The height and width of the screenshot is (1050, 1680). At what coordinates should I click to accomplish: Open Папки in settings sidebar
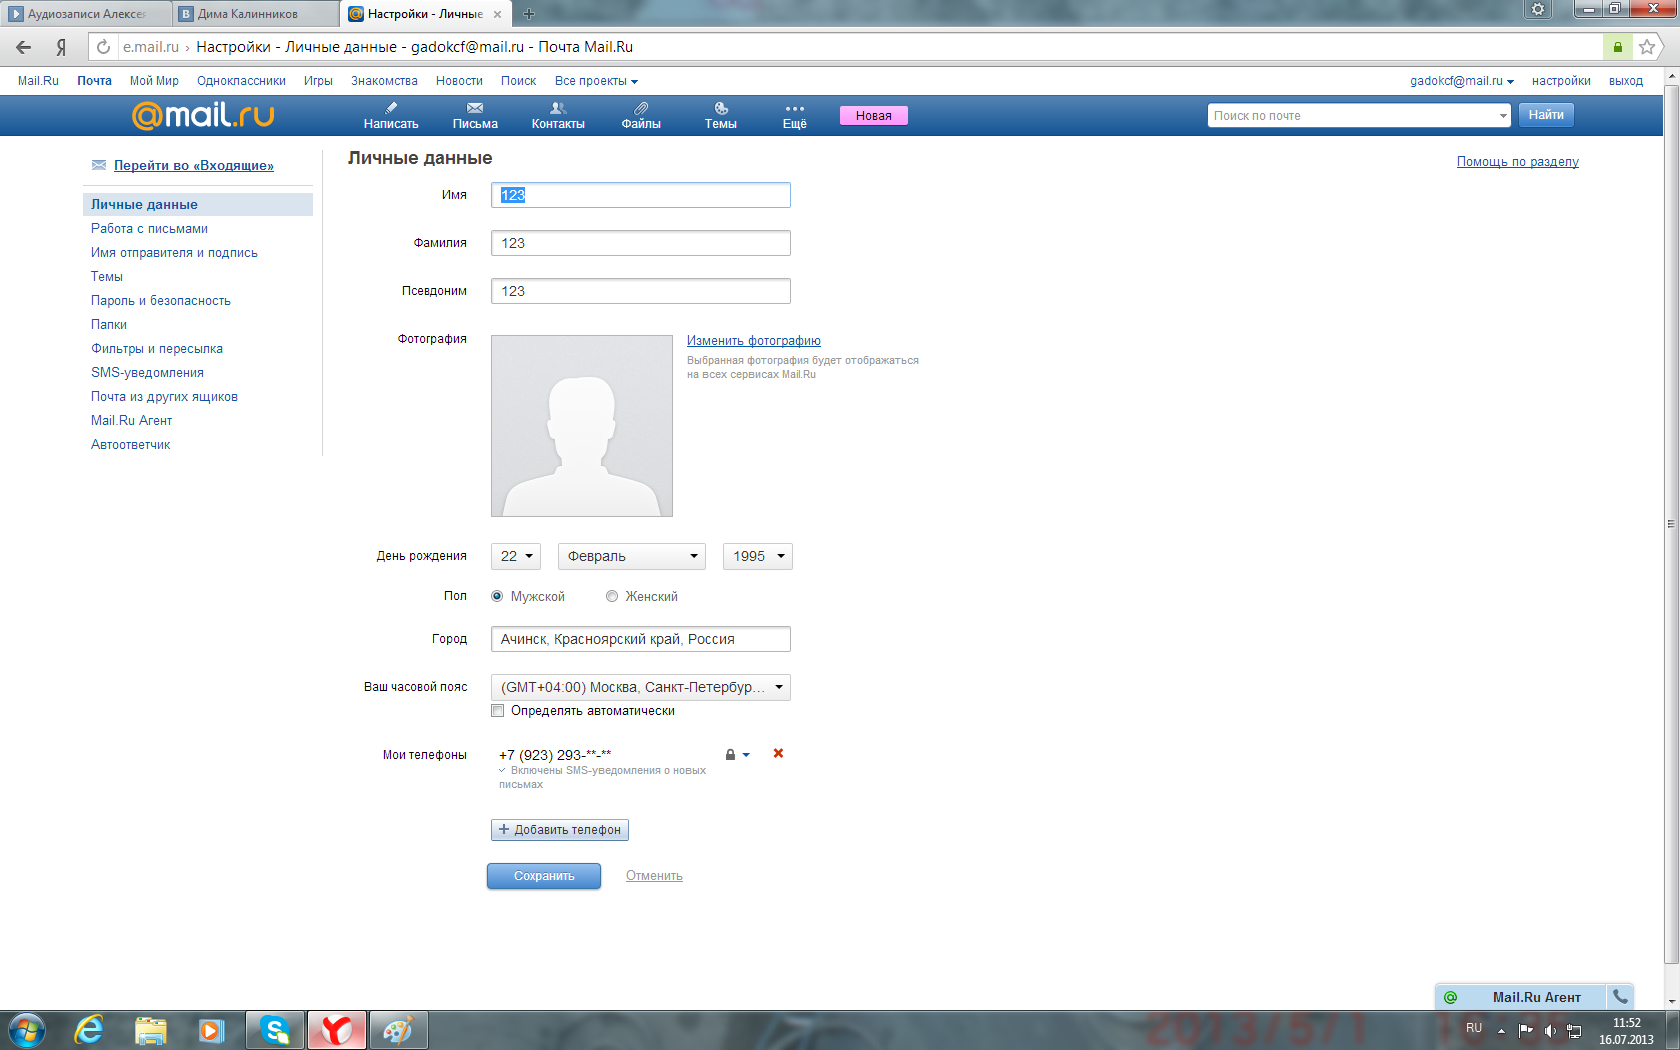click(x=108, y=324)
